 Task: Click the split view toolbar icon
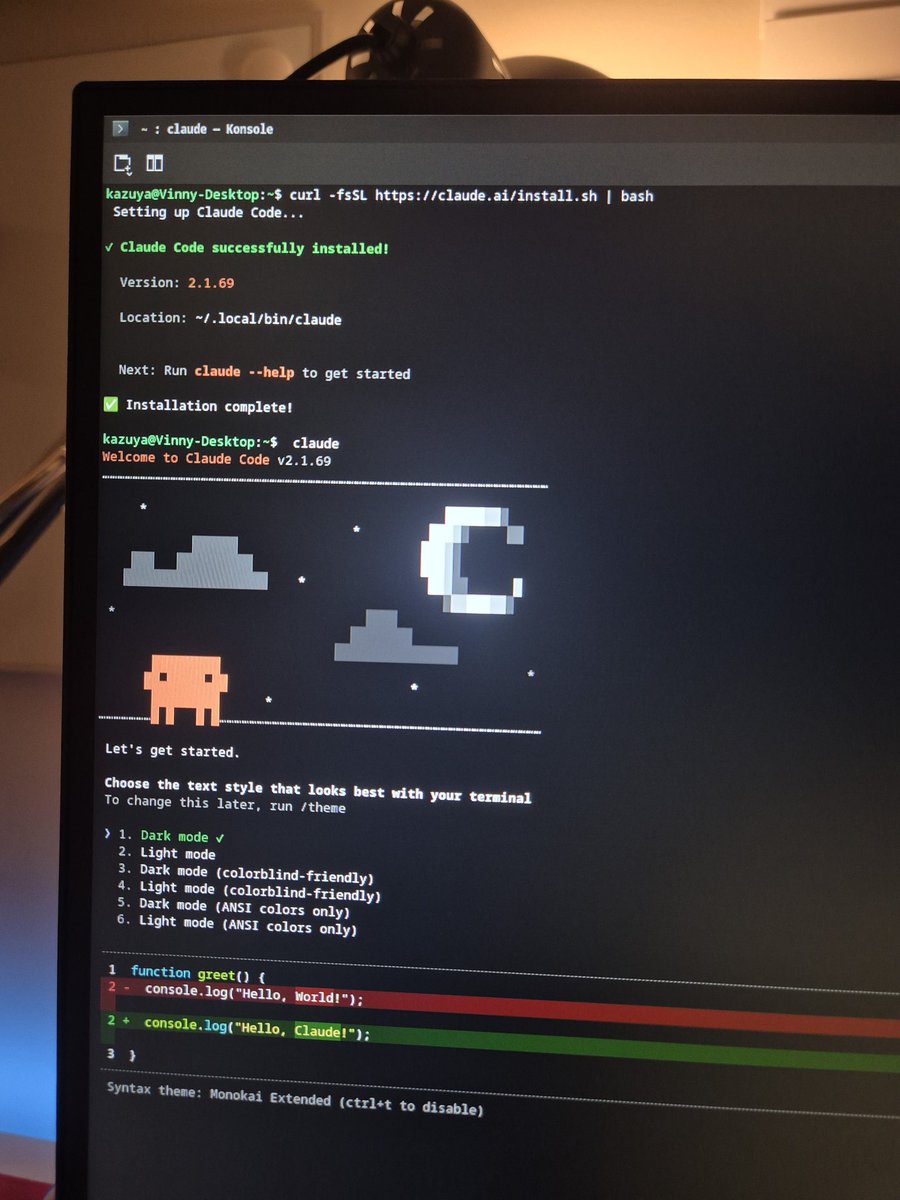click(x=154, y=162)
